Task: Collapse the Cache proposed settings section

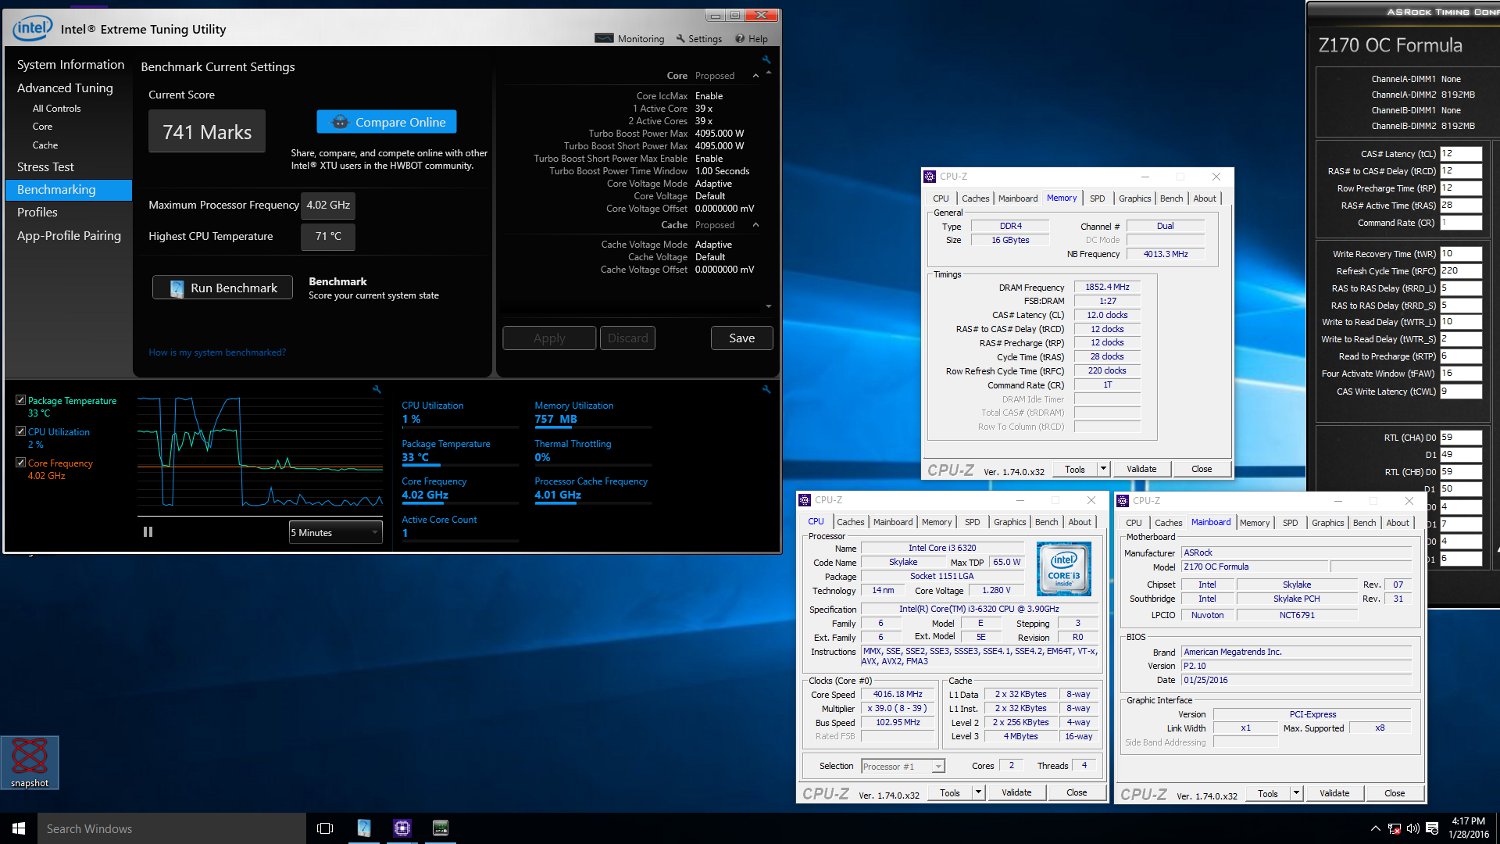Action: point(756,225)
